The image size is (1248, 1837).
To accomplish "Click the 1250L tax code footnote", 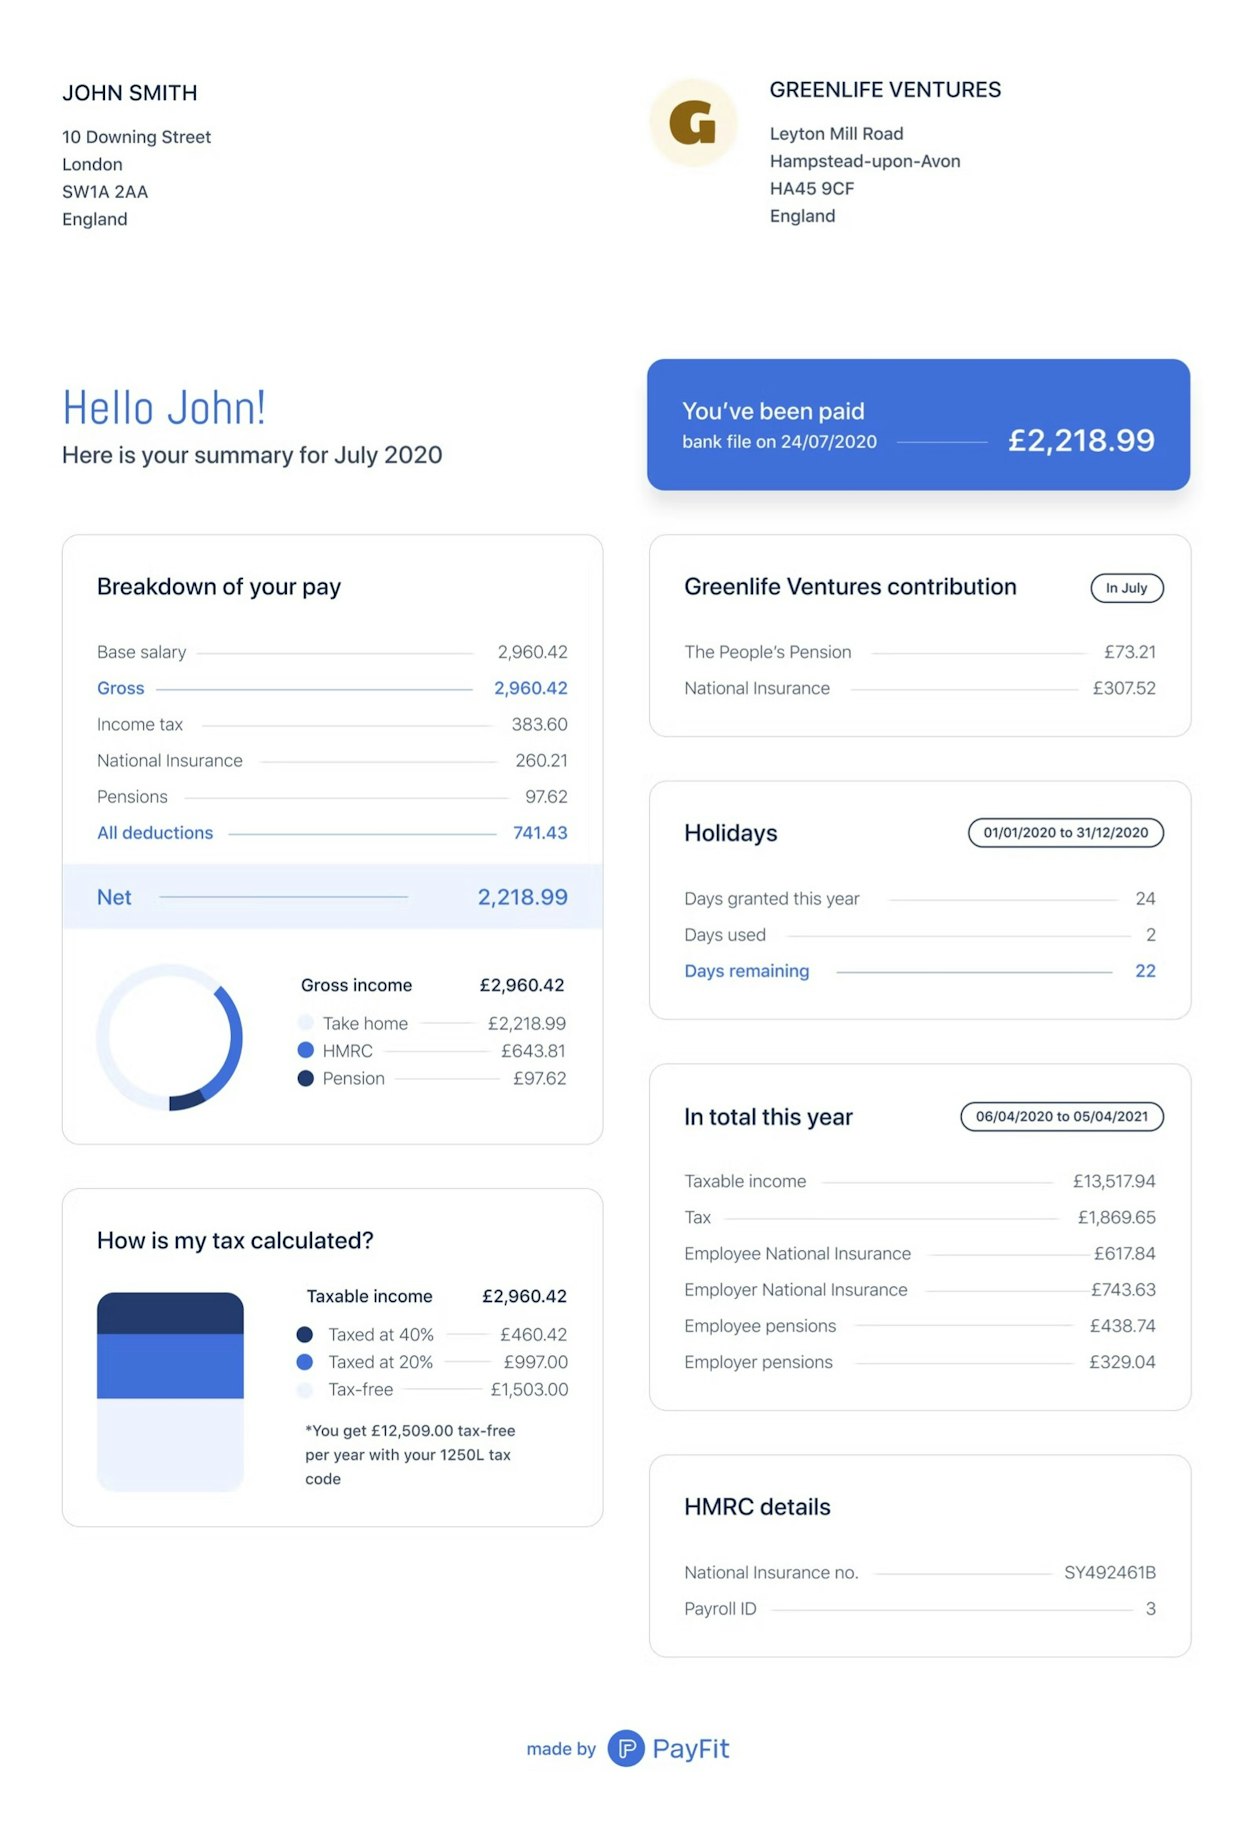I will point(410,1455).
